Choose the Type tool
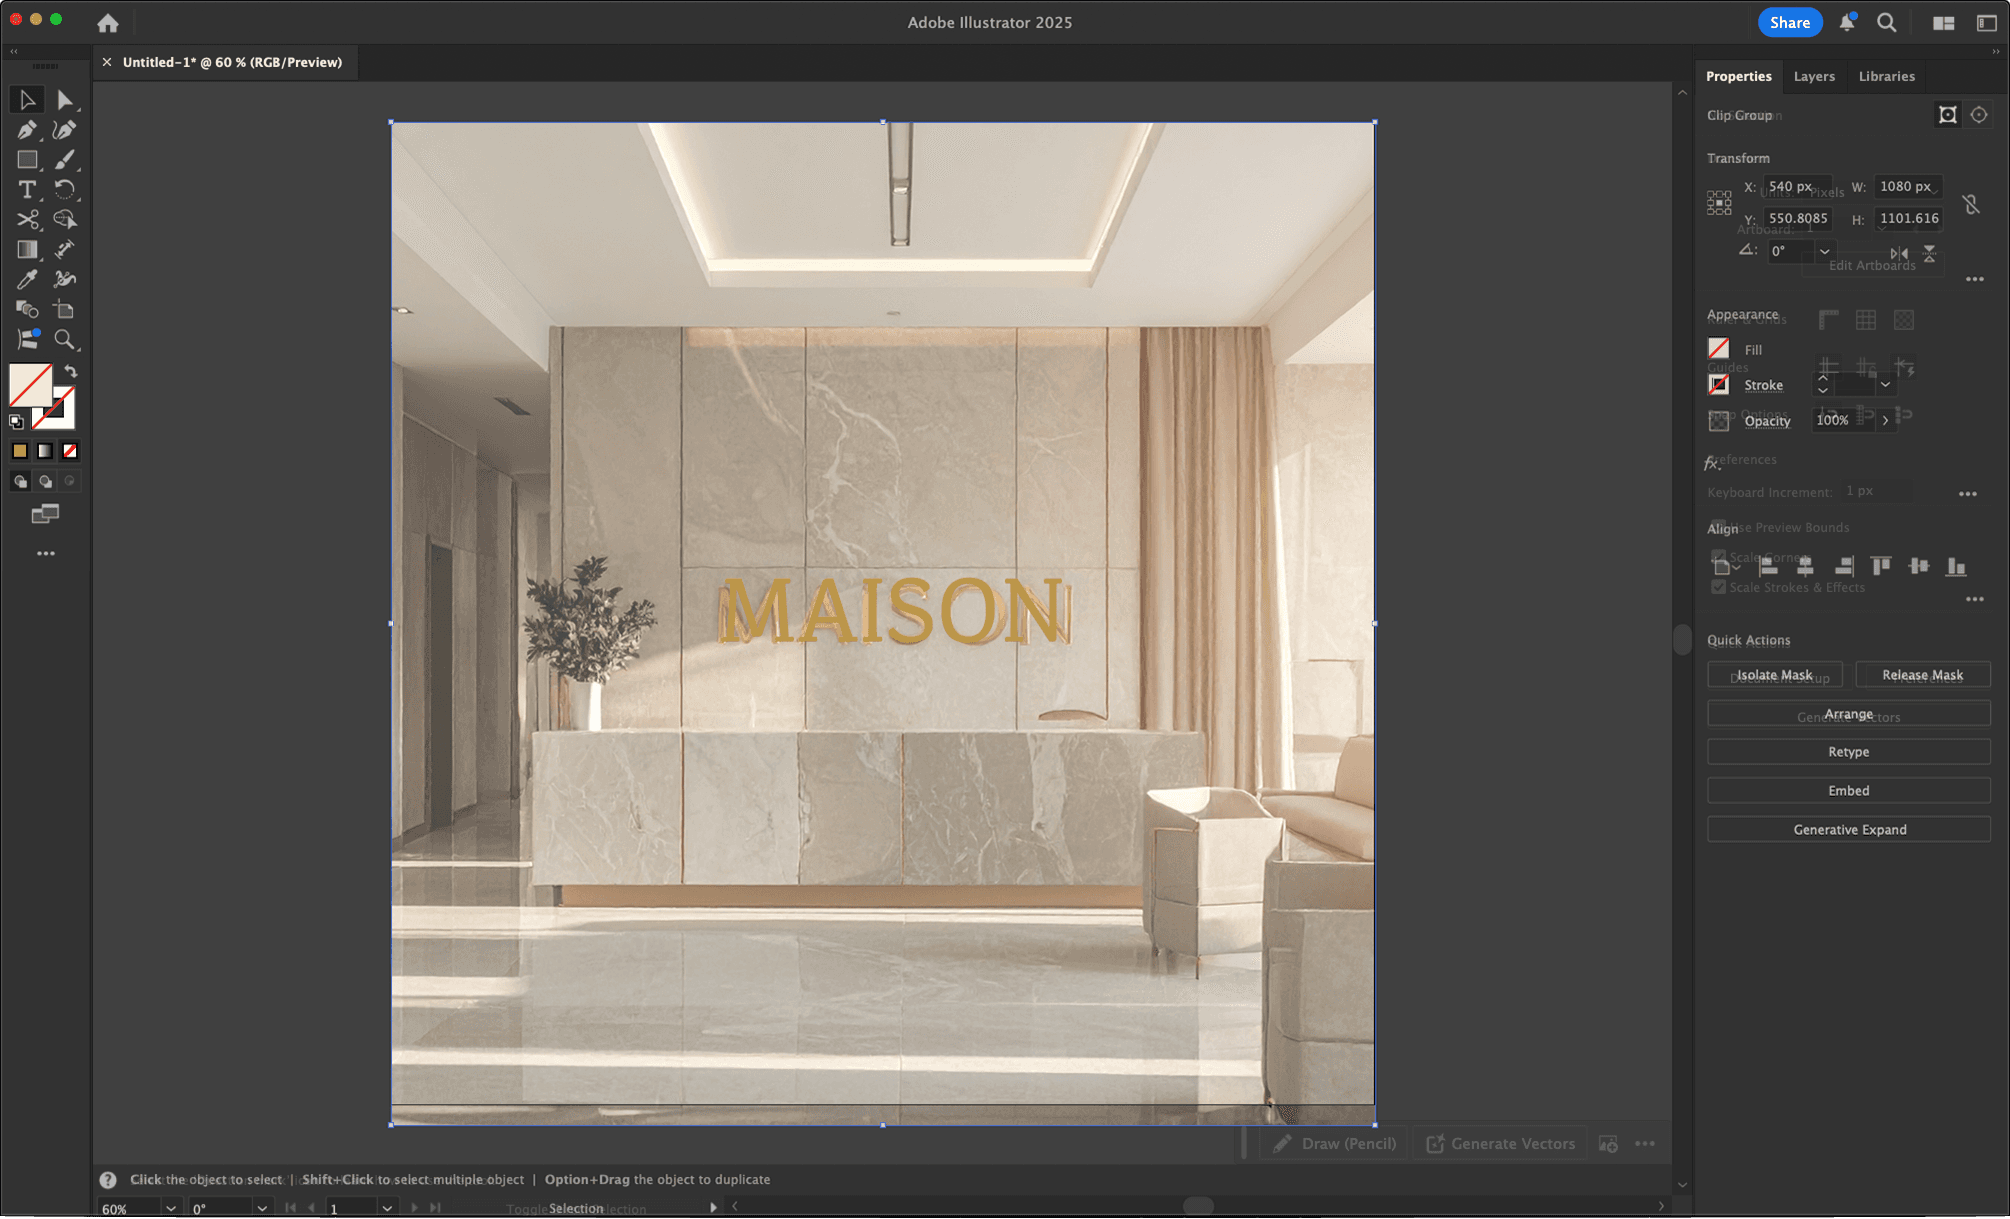The image size is (2010, 1219). point(27,190)
